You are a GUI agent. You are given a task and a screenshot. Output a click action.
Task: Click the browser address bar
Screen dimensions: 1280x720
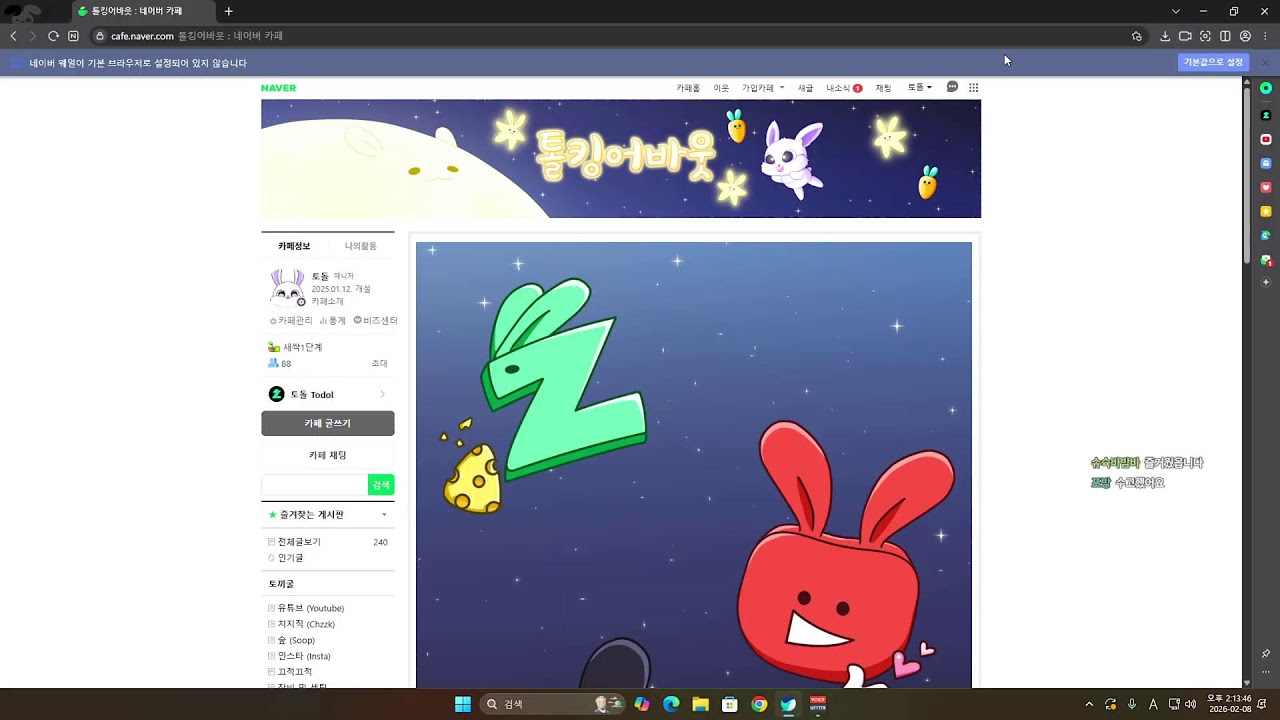point(620,36)
